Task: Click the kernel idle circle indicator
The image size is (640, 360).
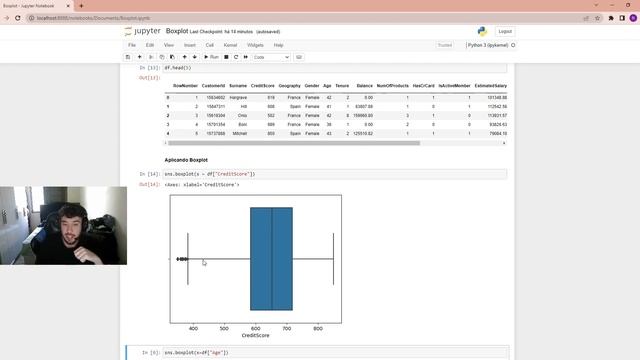Action: [513, 45]
